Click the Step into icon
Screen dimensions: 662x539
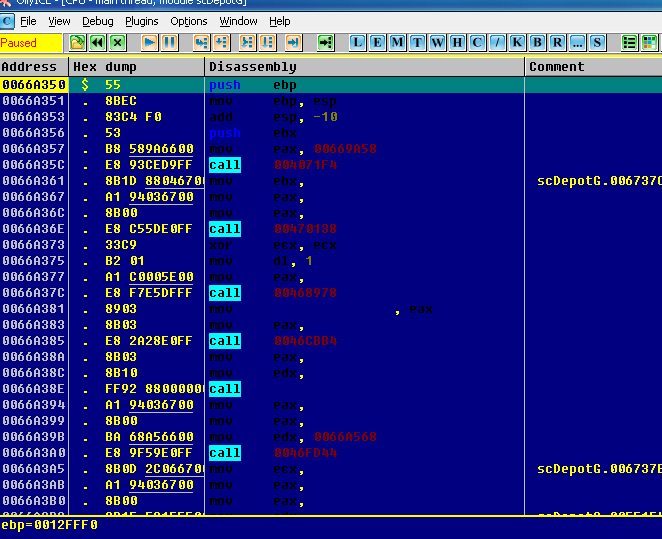click(201, 43)
